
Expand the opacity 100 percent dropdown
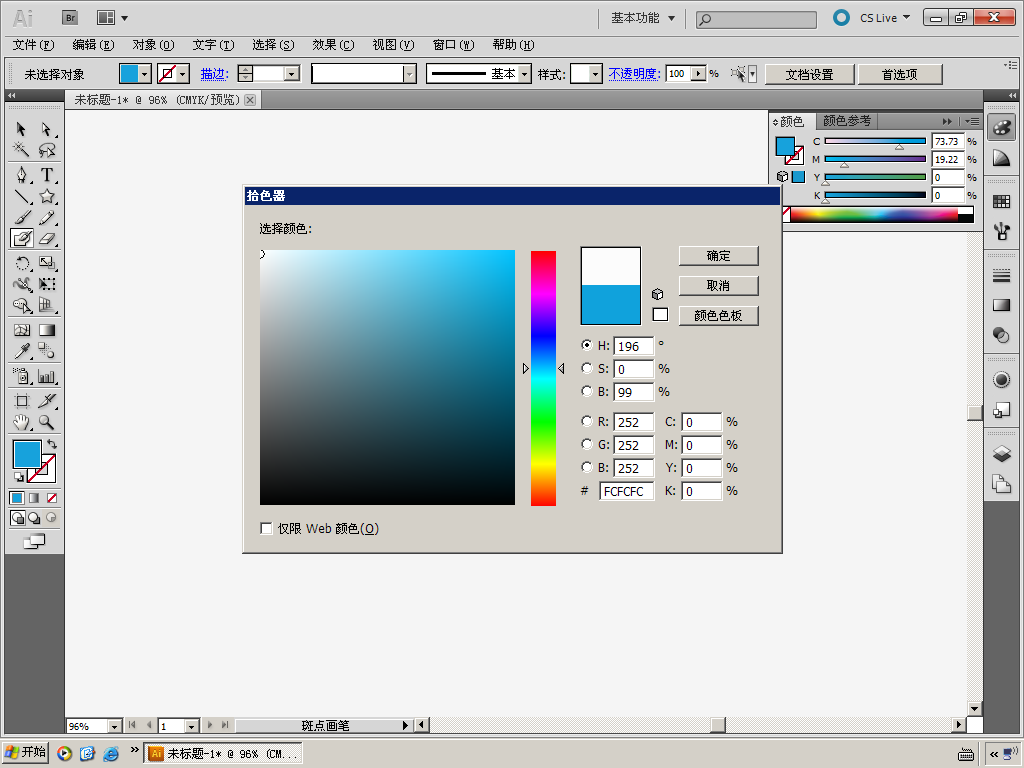pos(698,74)
